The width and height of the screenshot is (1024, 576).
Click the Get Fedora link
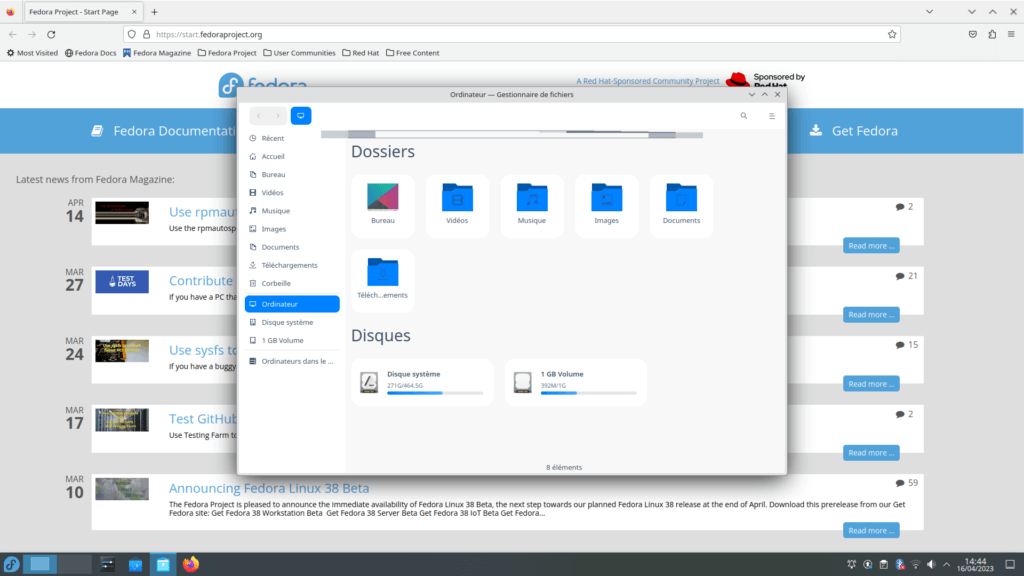854,131
